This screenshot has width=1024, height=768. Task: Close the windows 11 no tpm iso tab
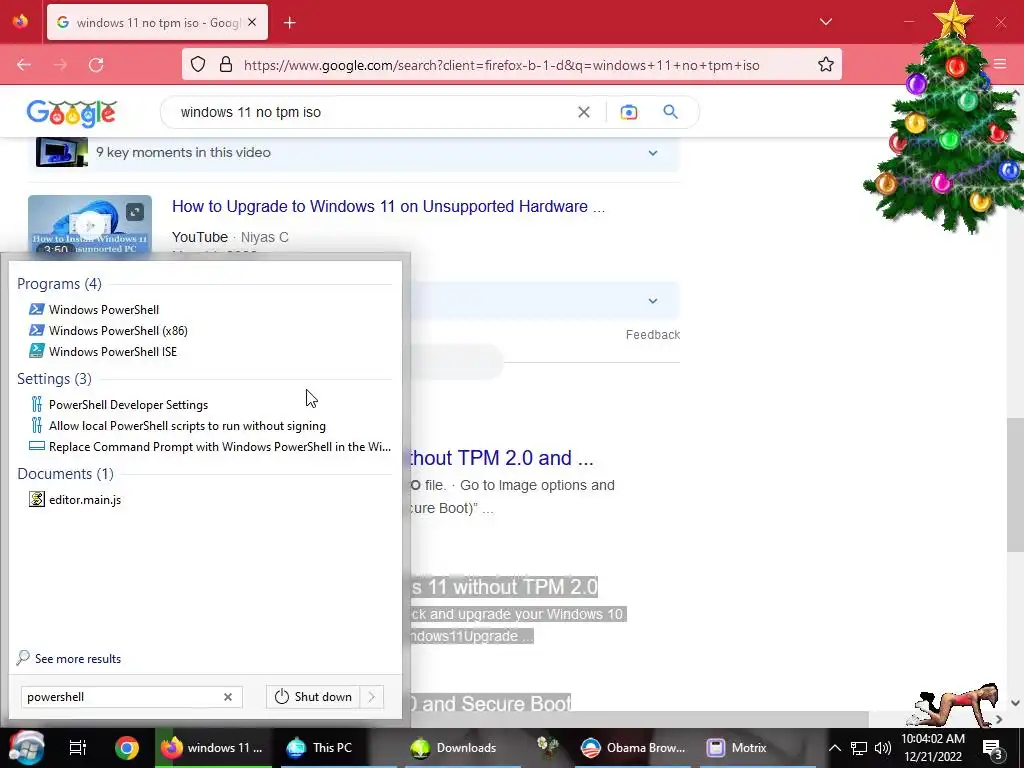252,22
